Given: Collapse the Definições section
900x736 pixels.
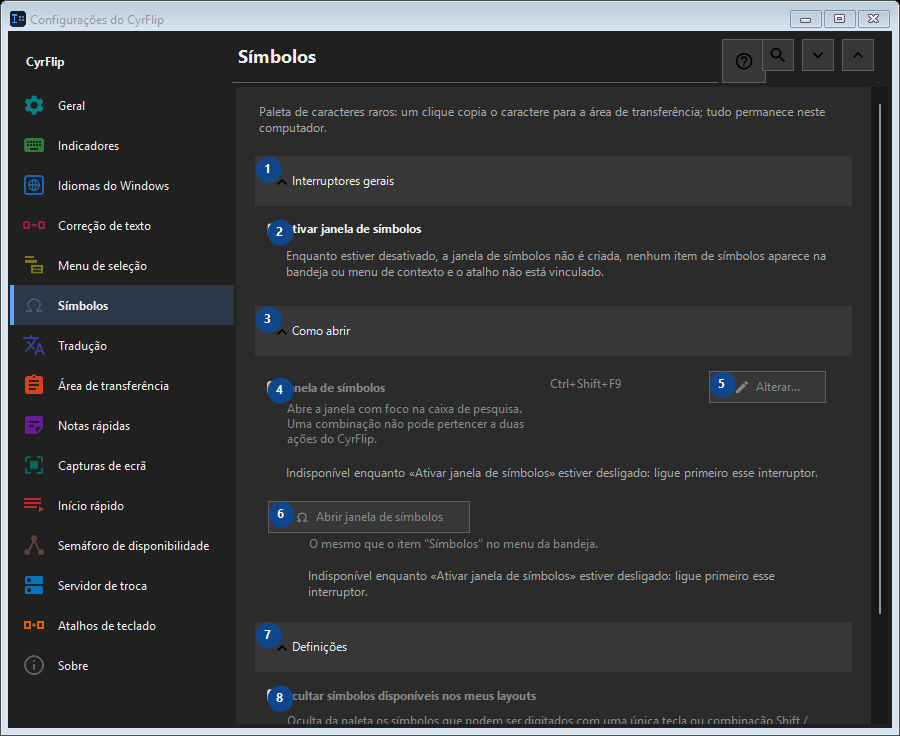Looking at the screenshot, I should [x=553, y=647].
